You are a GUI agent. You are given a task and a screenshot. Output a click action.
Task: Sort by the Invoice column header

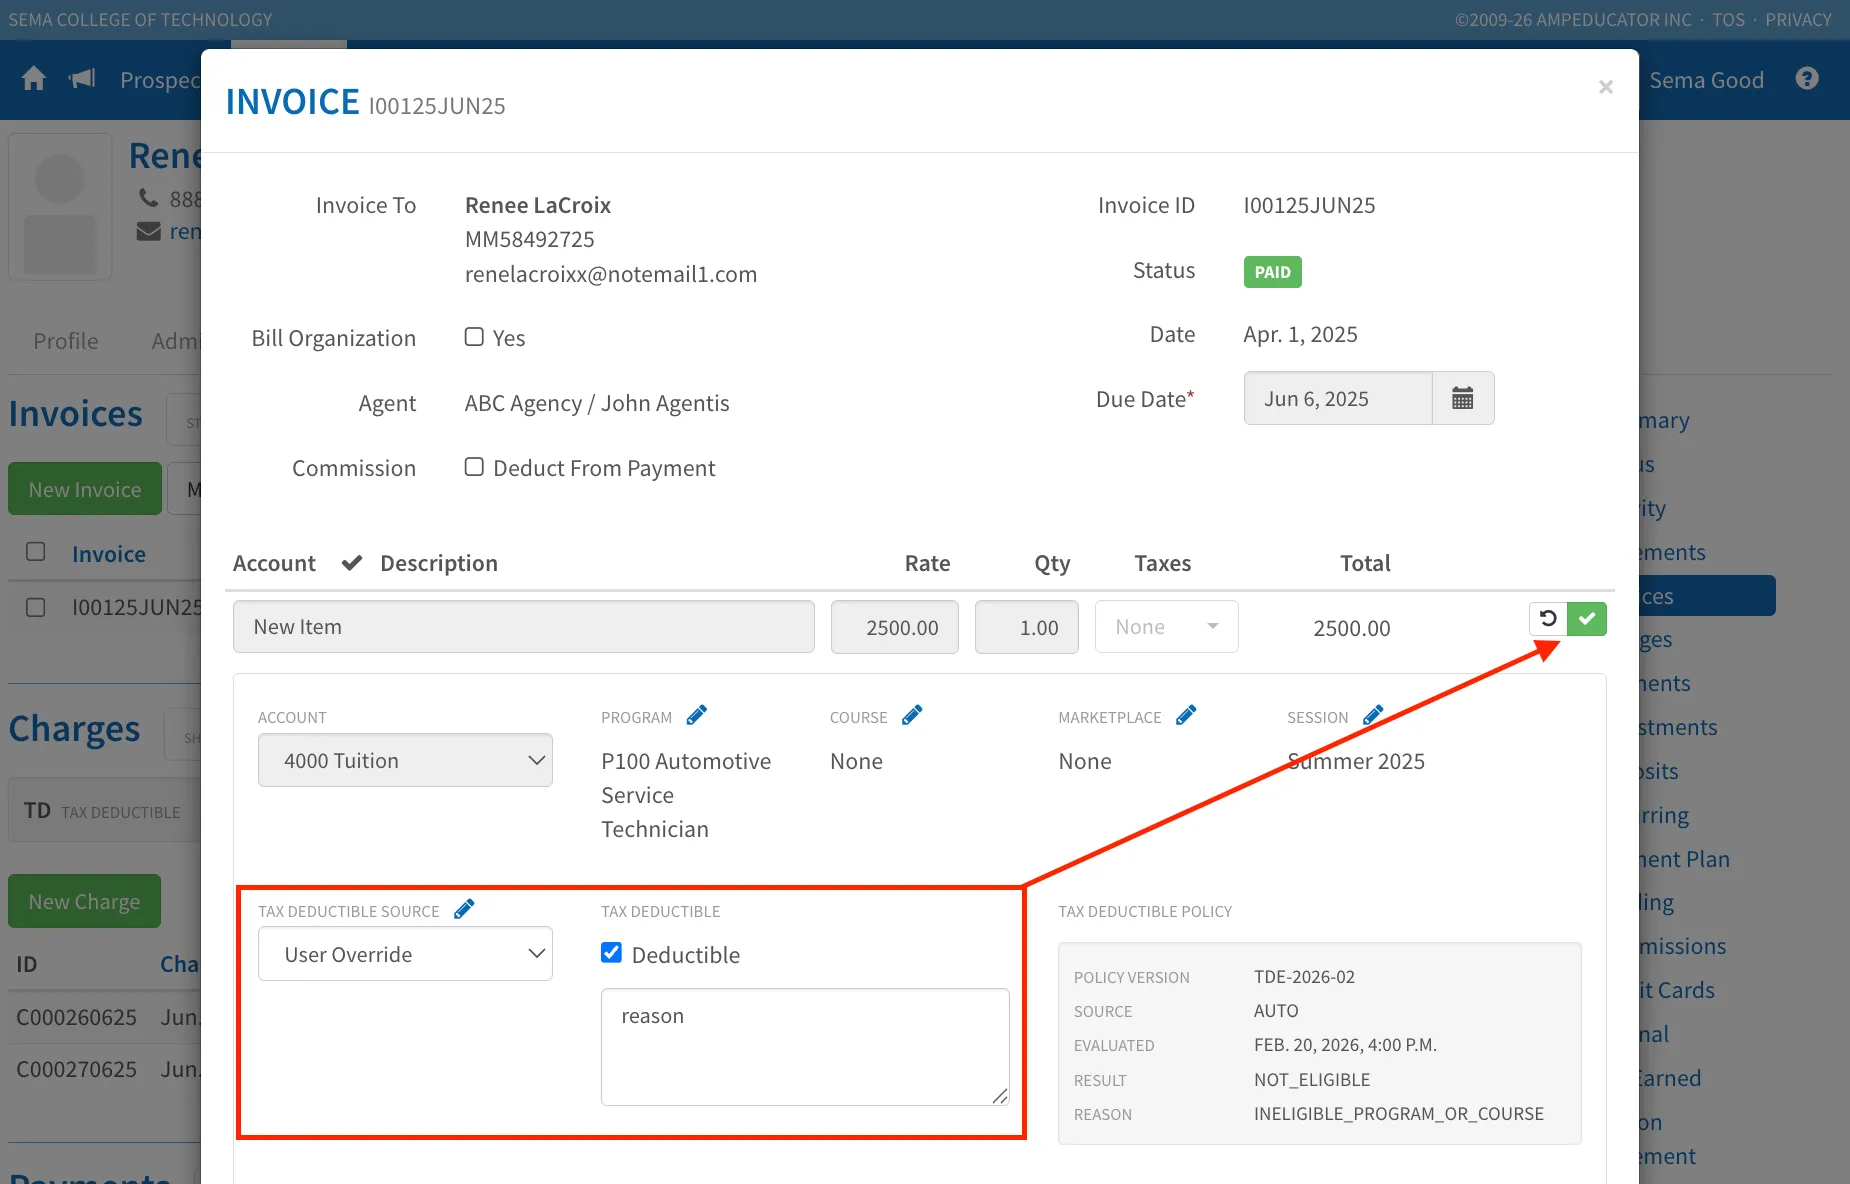tap(109, 554)
